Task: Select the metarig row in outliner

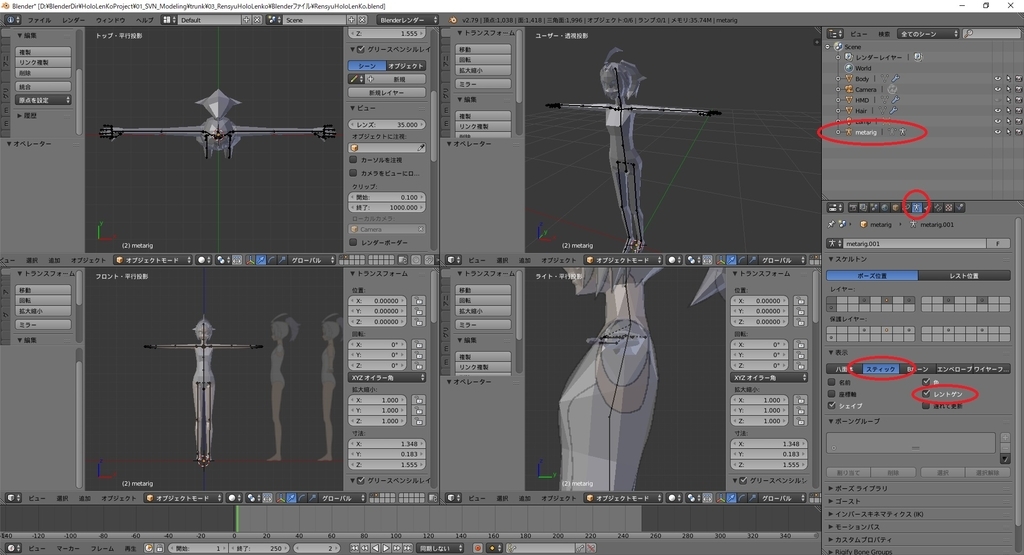Action: pyautogui.click(x=865, y=132)
